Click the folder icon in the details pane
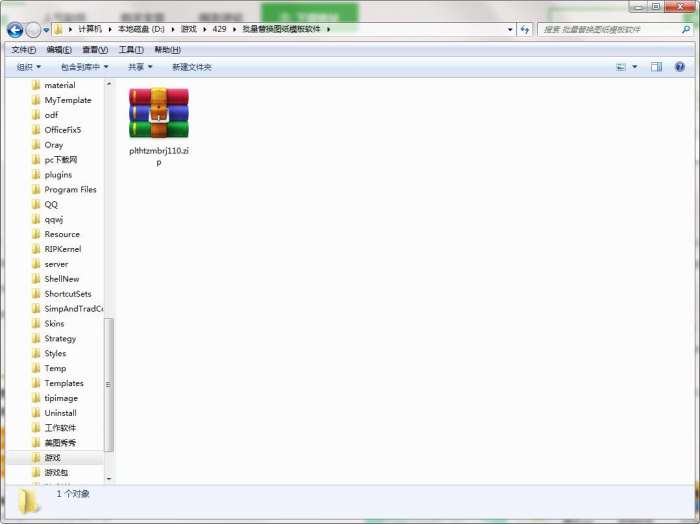 tap(29, 501)
